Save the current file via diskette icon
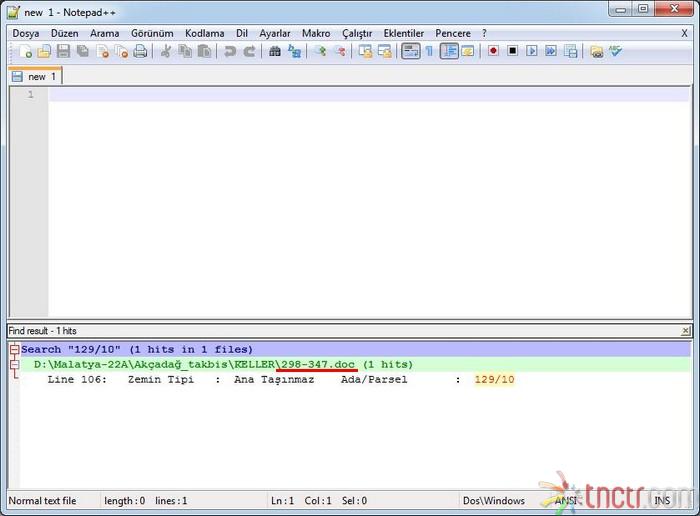This screenshot has width=700, height=516. pos(63,51)
